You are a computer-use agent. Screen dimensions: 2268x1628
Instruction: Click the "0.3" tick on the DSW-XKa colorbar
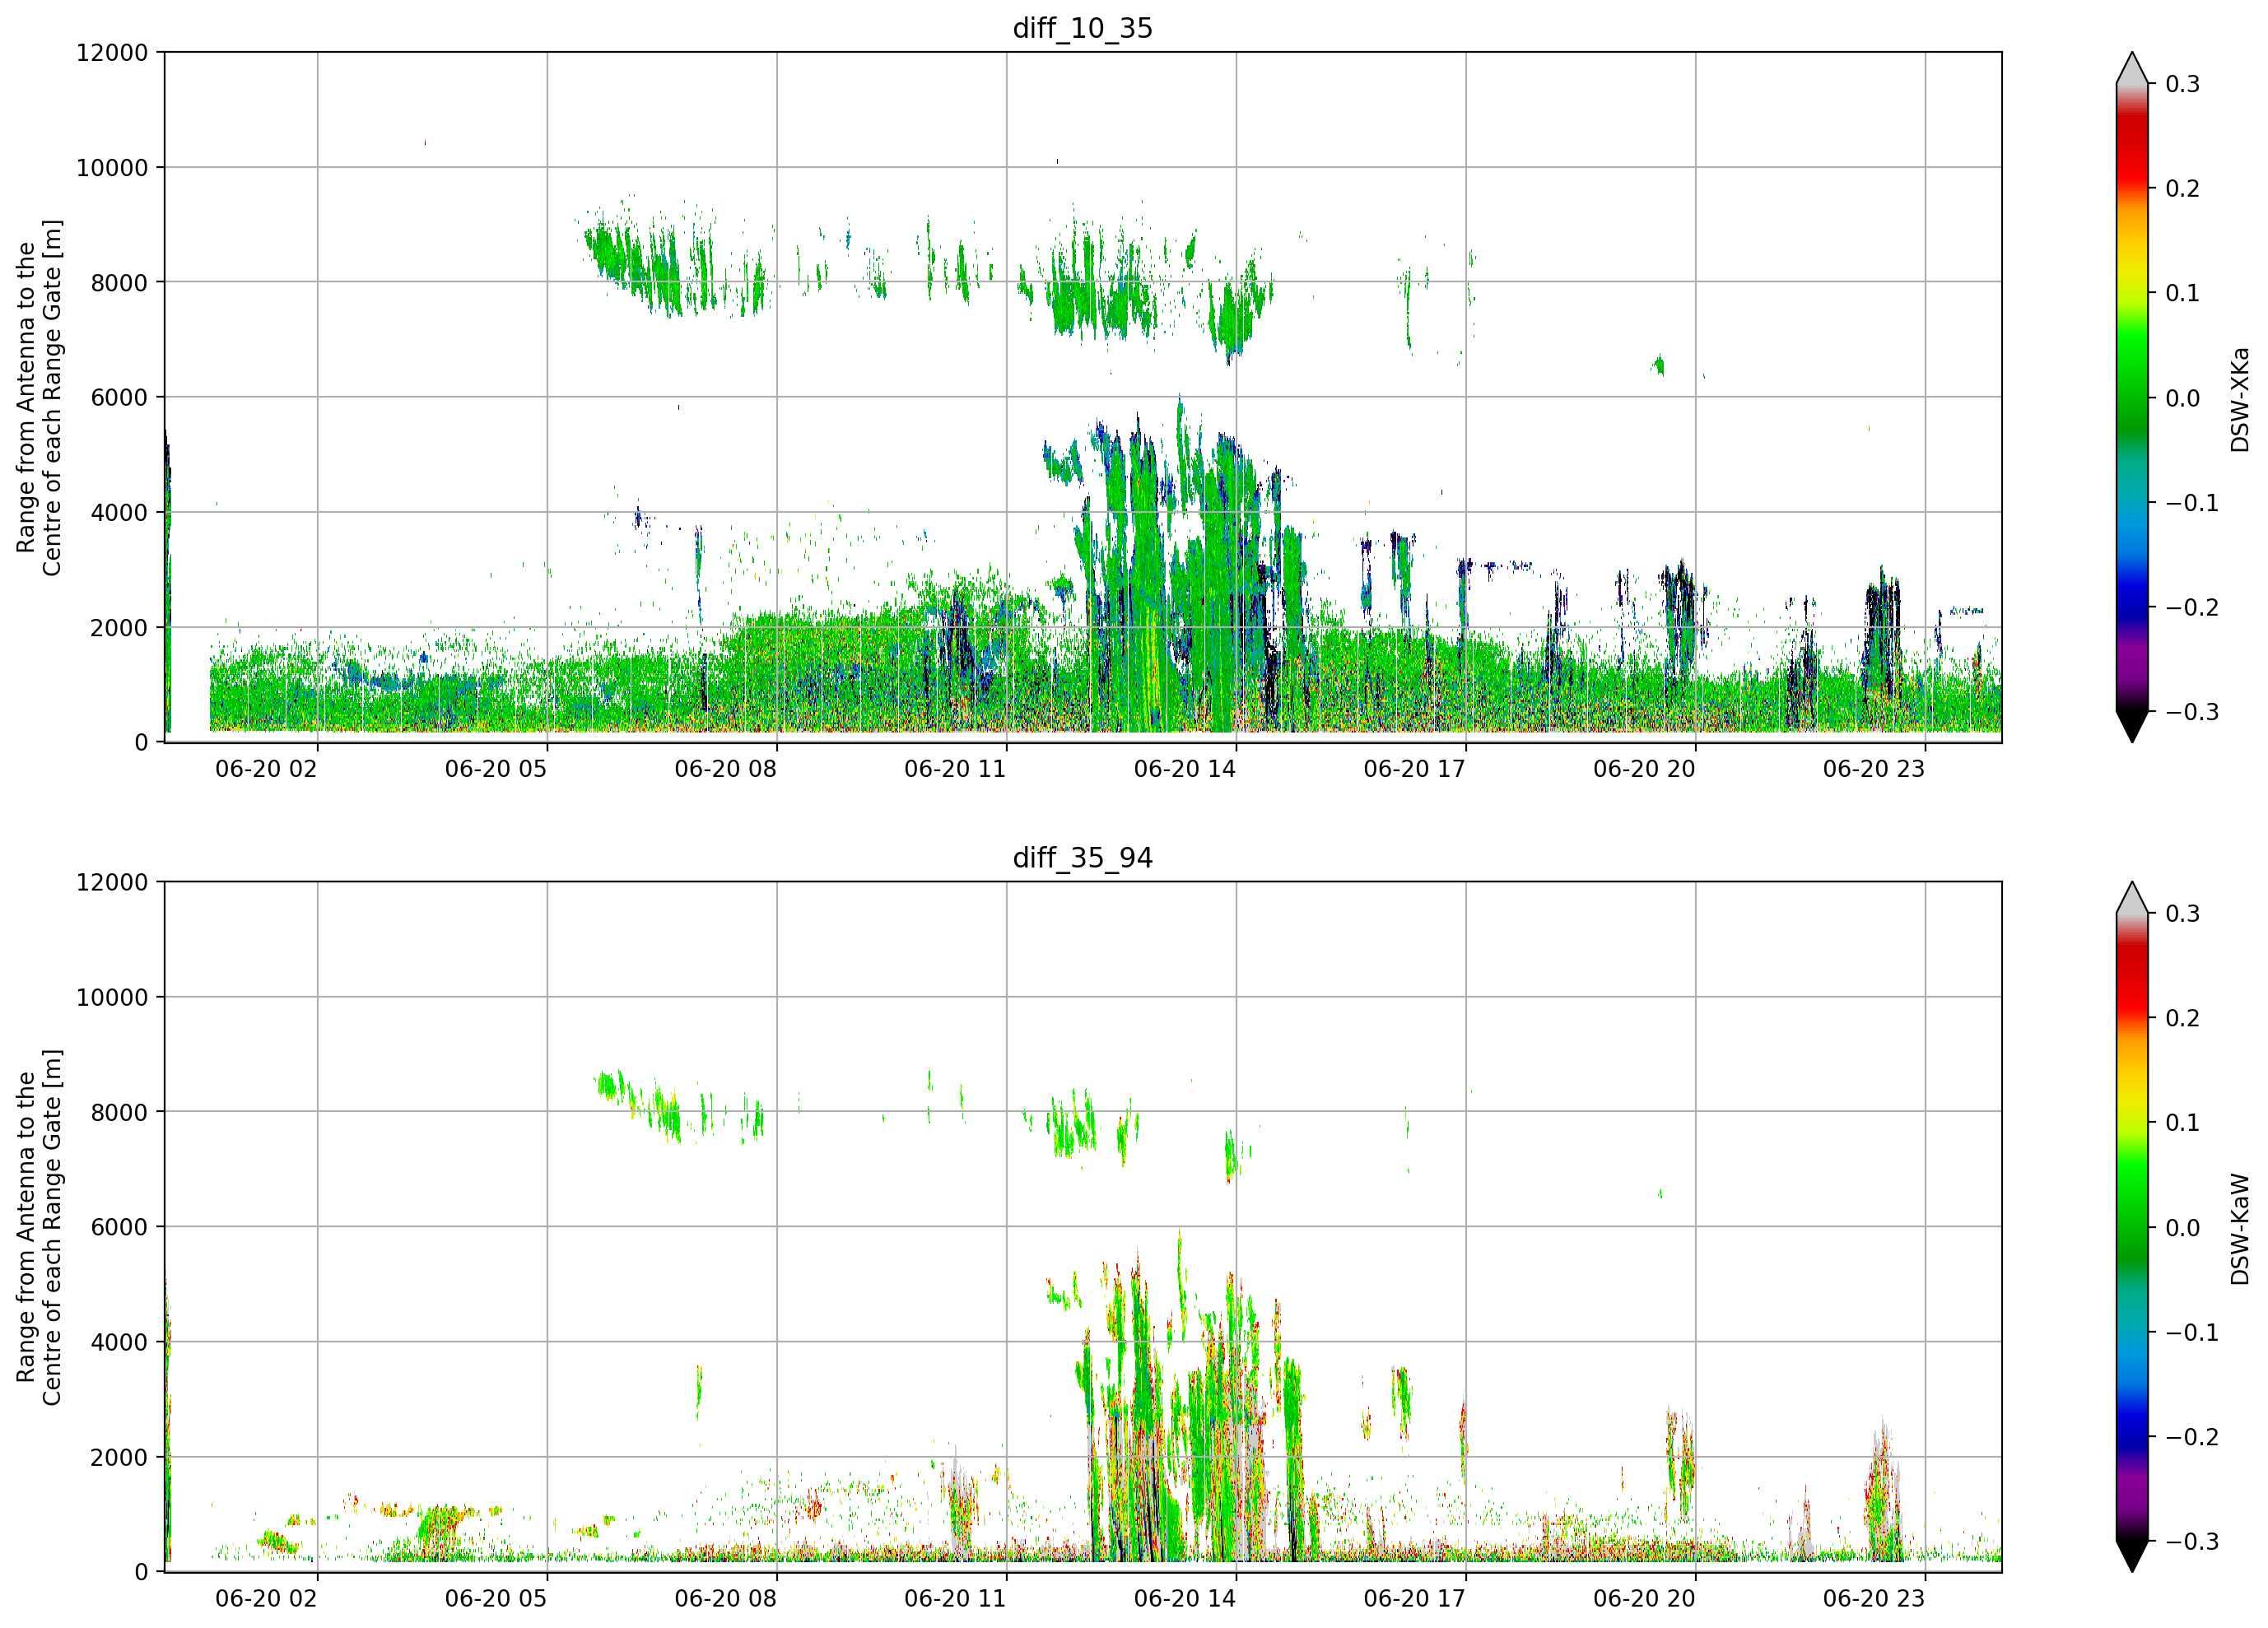(x=2182, y=84)
